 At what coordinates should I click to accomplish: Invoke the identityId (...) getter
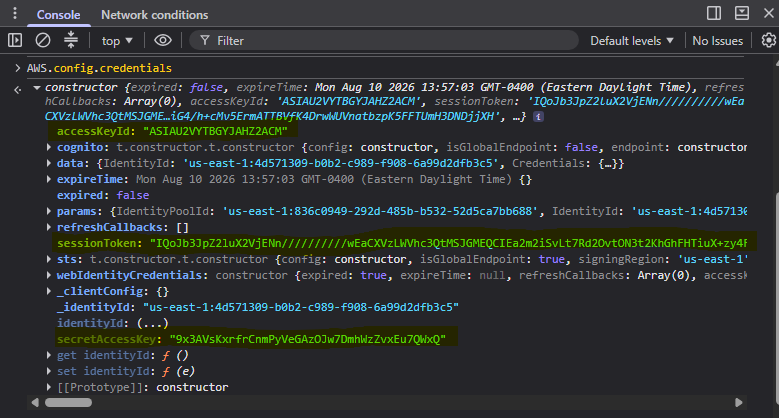point(153,323)
